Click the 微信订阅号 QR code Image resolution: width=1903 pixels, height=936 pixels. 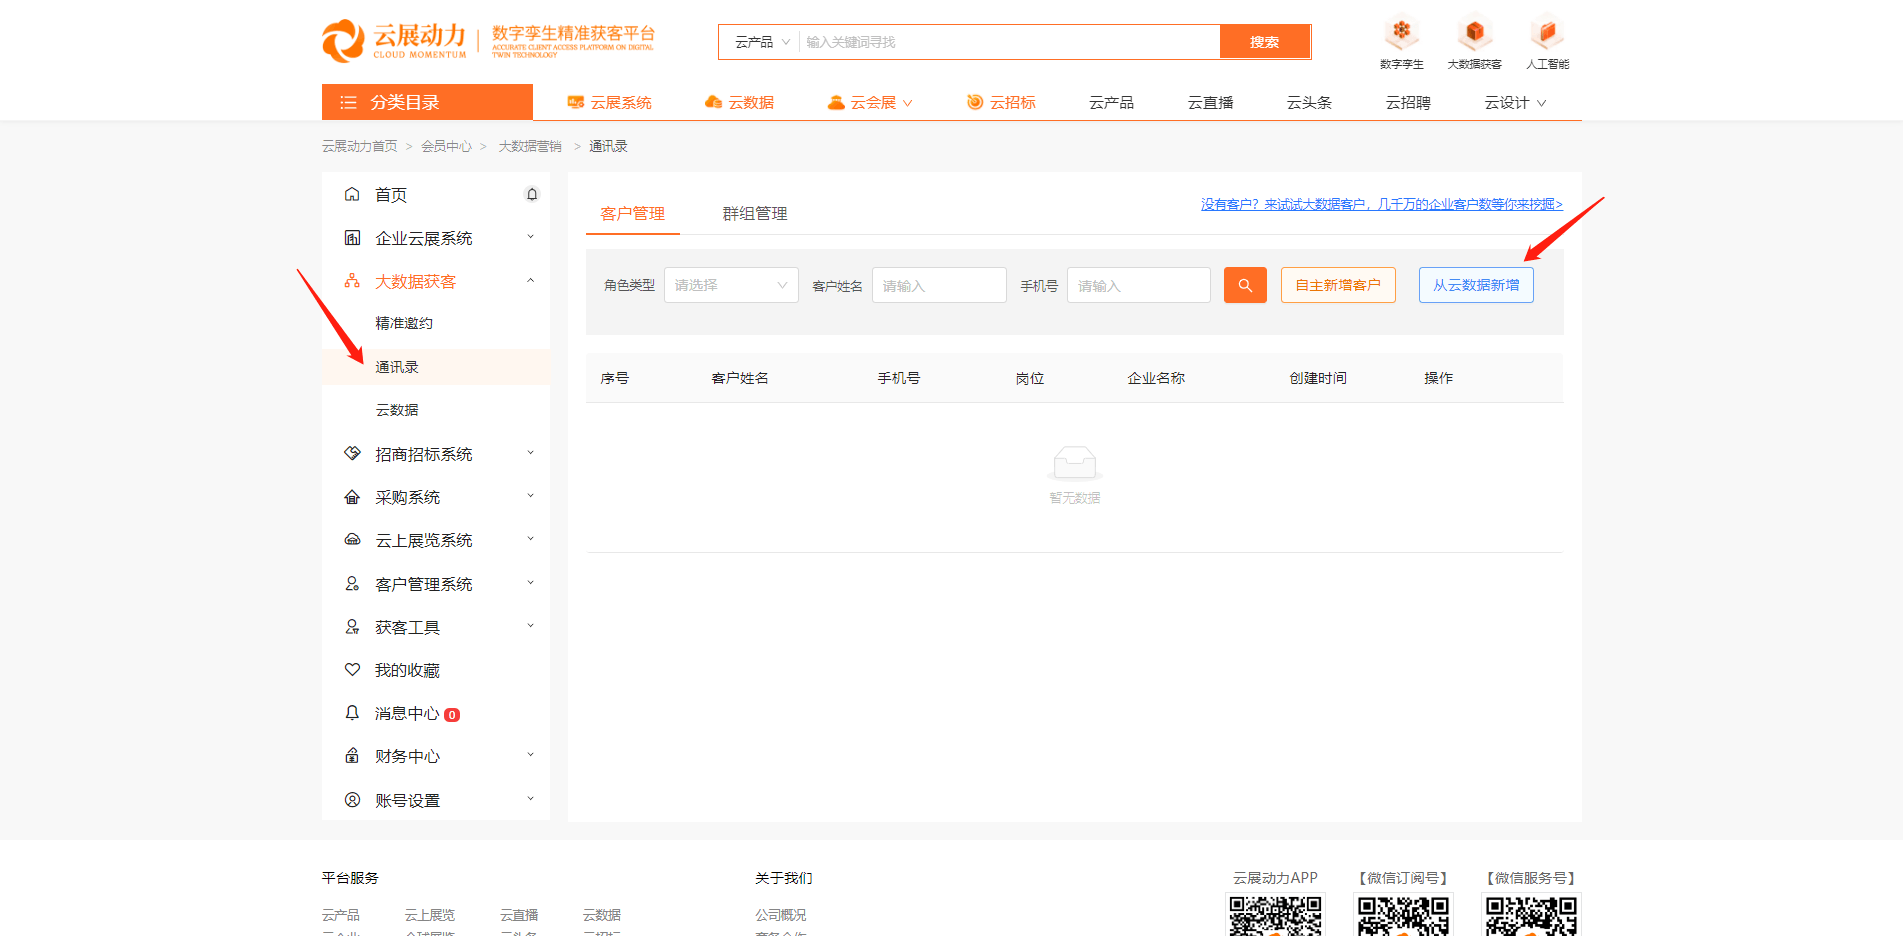pos(1403,915)
